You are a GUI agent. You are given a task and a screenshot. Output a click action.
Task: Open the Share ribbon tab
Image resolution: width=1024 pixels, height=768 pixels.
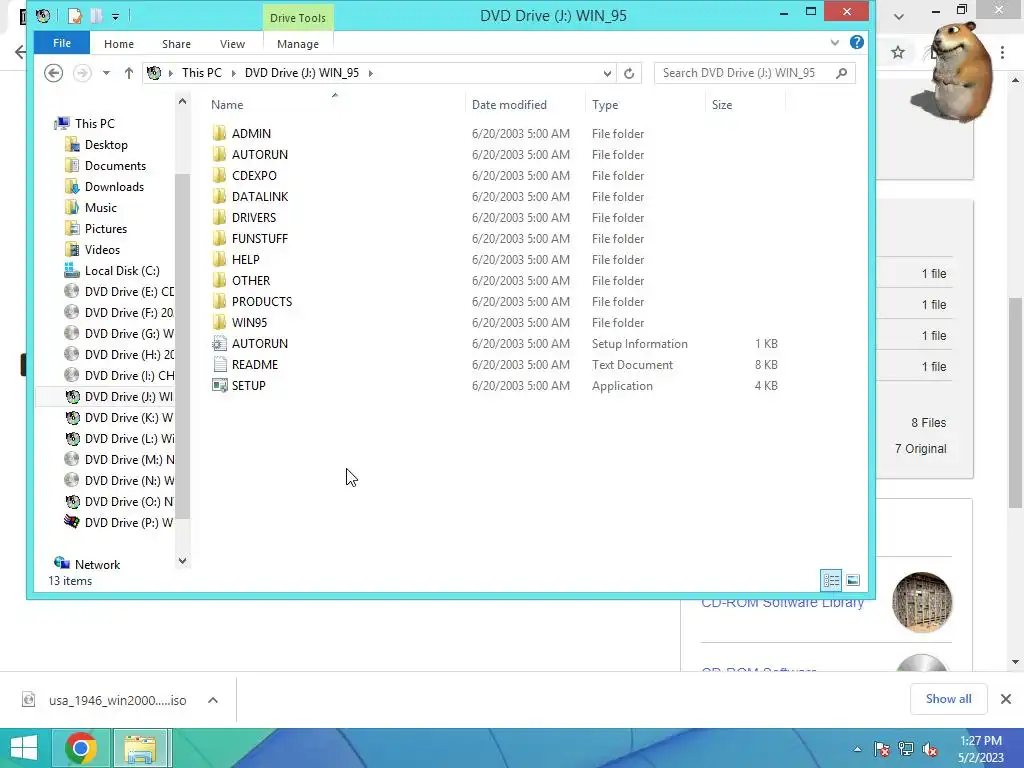(176, 44)
